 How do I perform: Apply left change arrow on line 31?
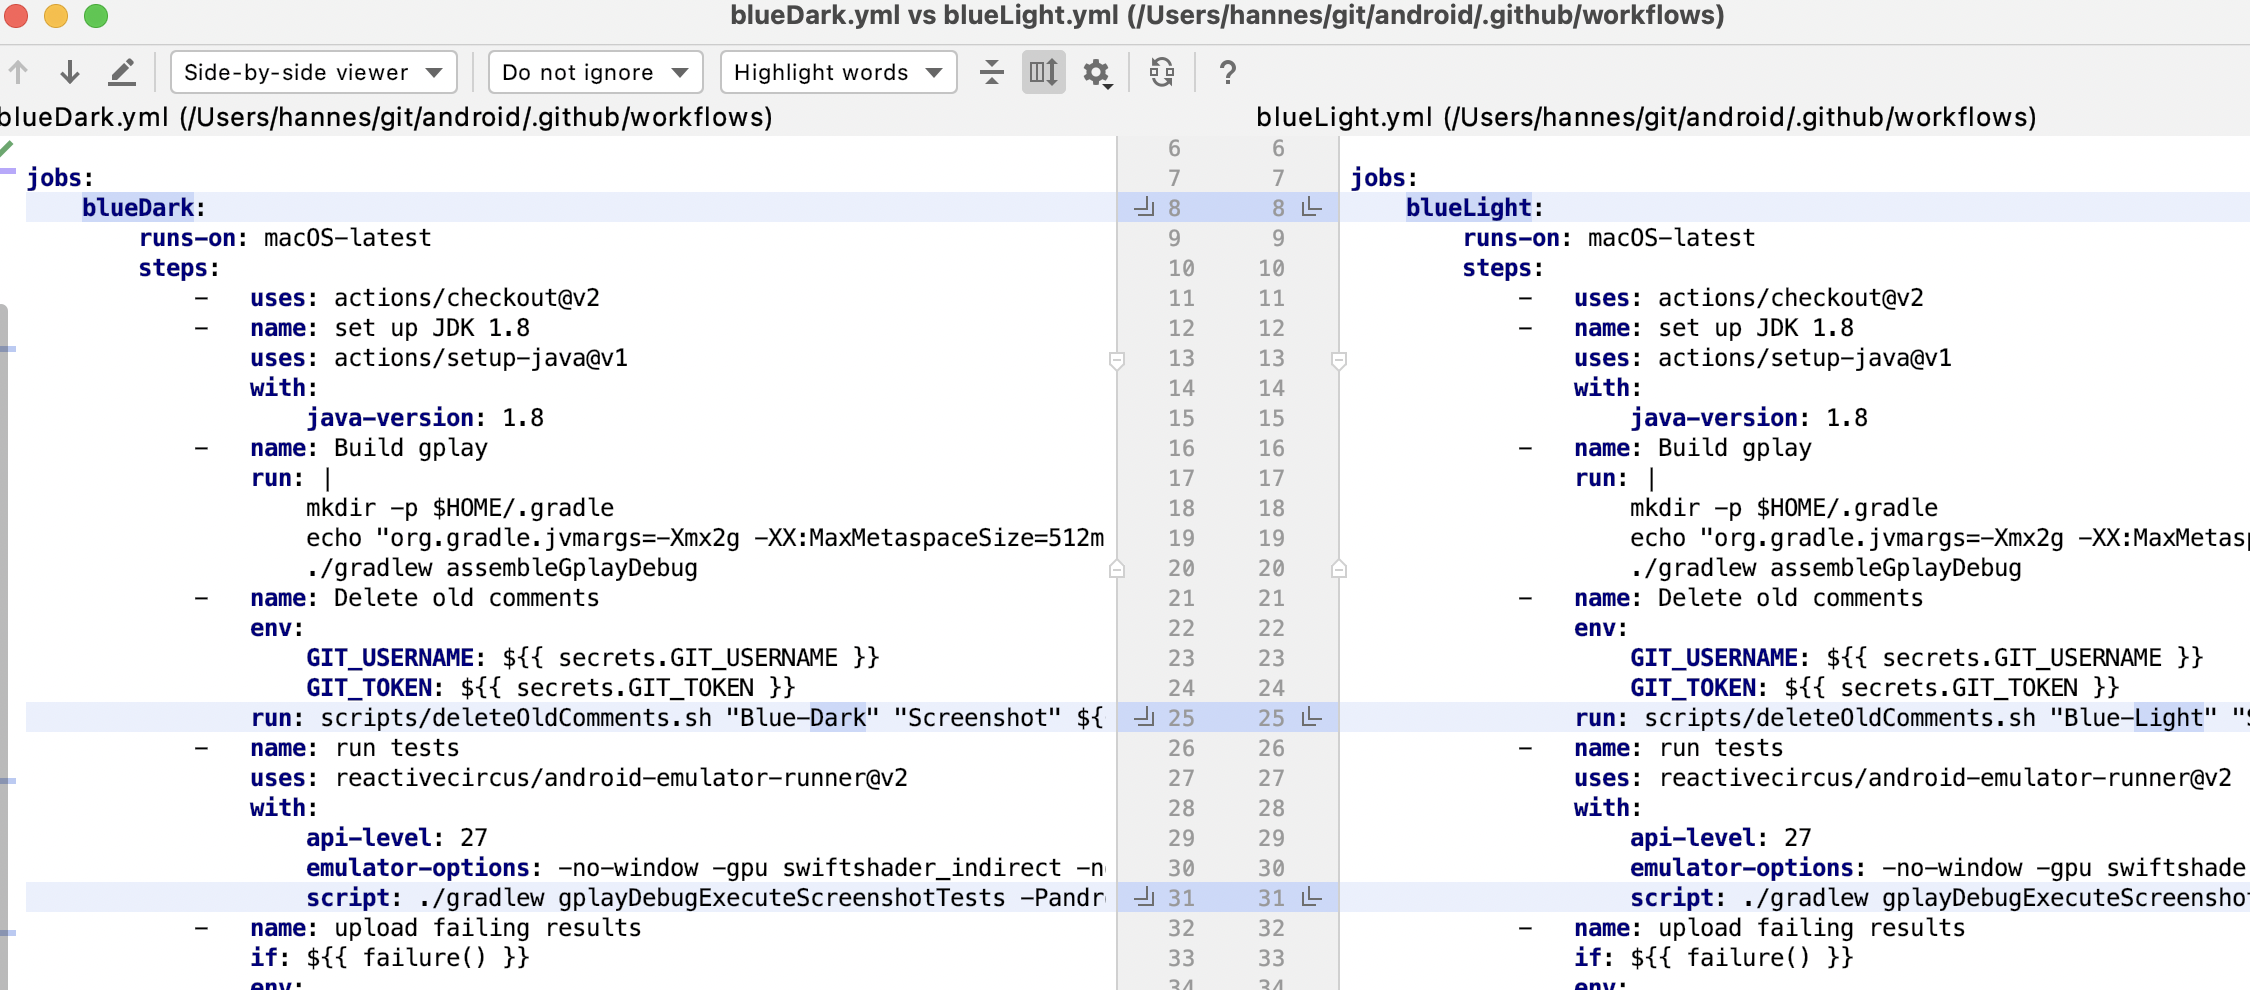pos(1144,897)
